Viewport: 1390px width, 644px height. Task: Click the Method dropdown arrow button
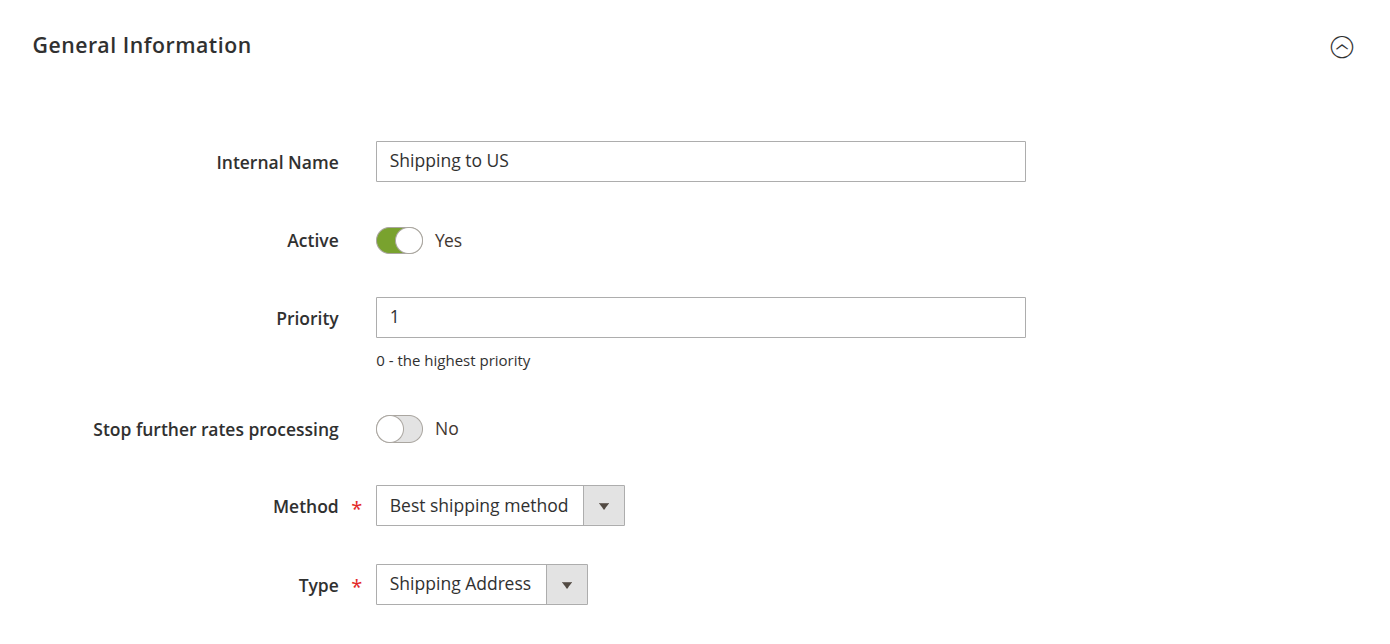(x=603, y=506)
